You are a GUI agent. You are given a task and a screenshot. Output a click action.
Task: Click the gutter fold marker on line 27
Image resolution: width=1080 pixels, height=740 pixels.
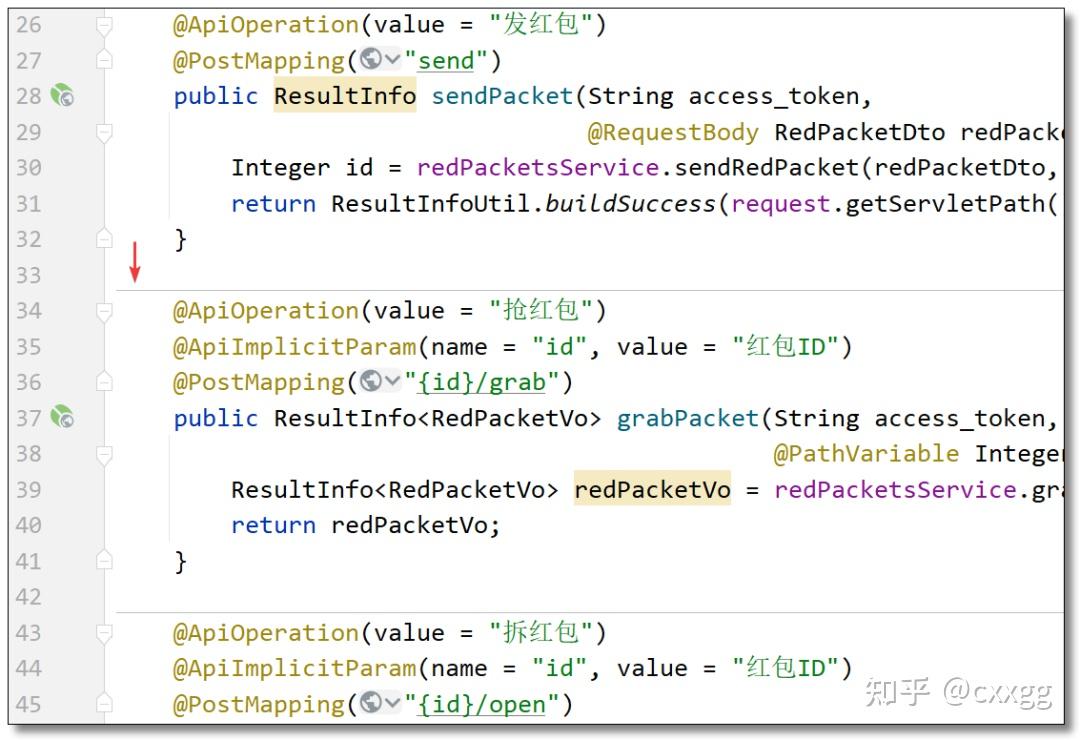point(104,60)
